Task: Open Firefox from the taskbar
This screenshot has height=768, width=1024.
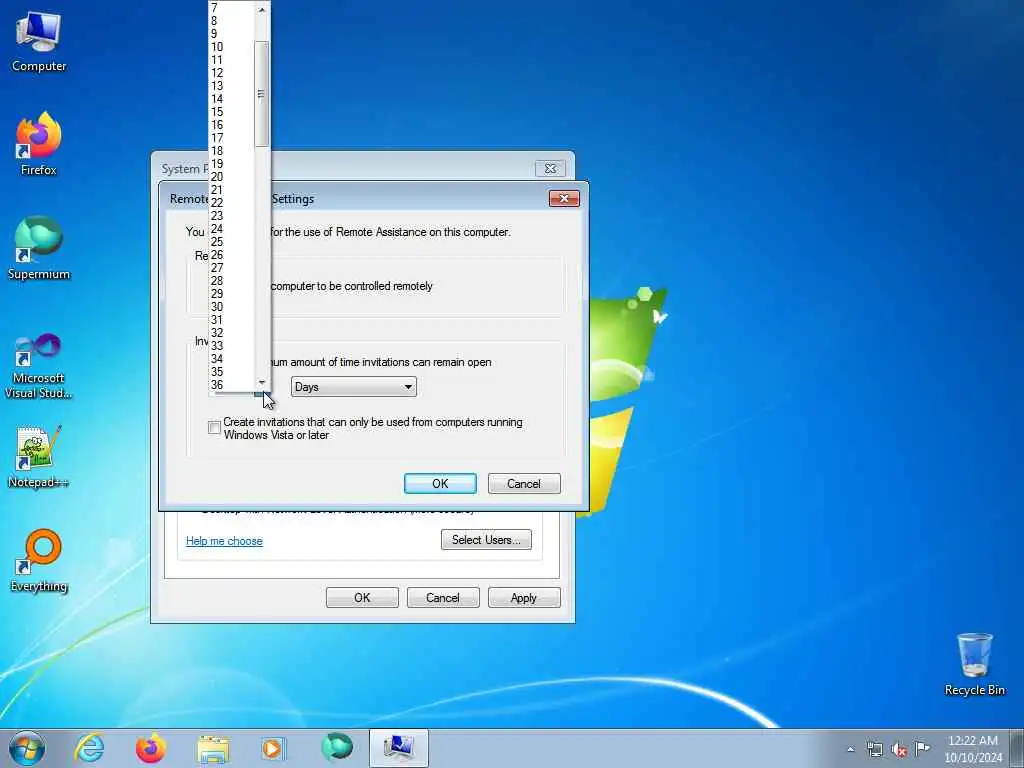Action: point(150,748)
